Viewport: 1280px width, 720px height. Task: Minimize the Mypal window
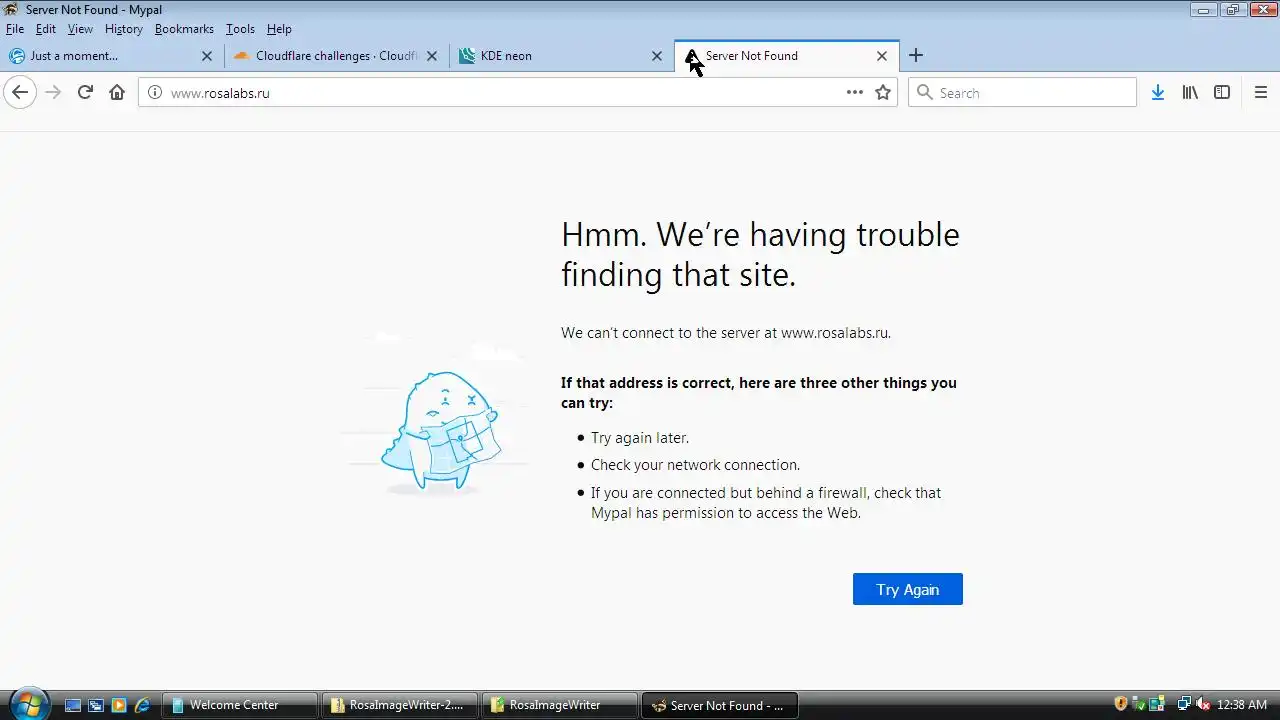[x=1203, y=9]
